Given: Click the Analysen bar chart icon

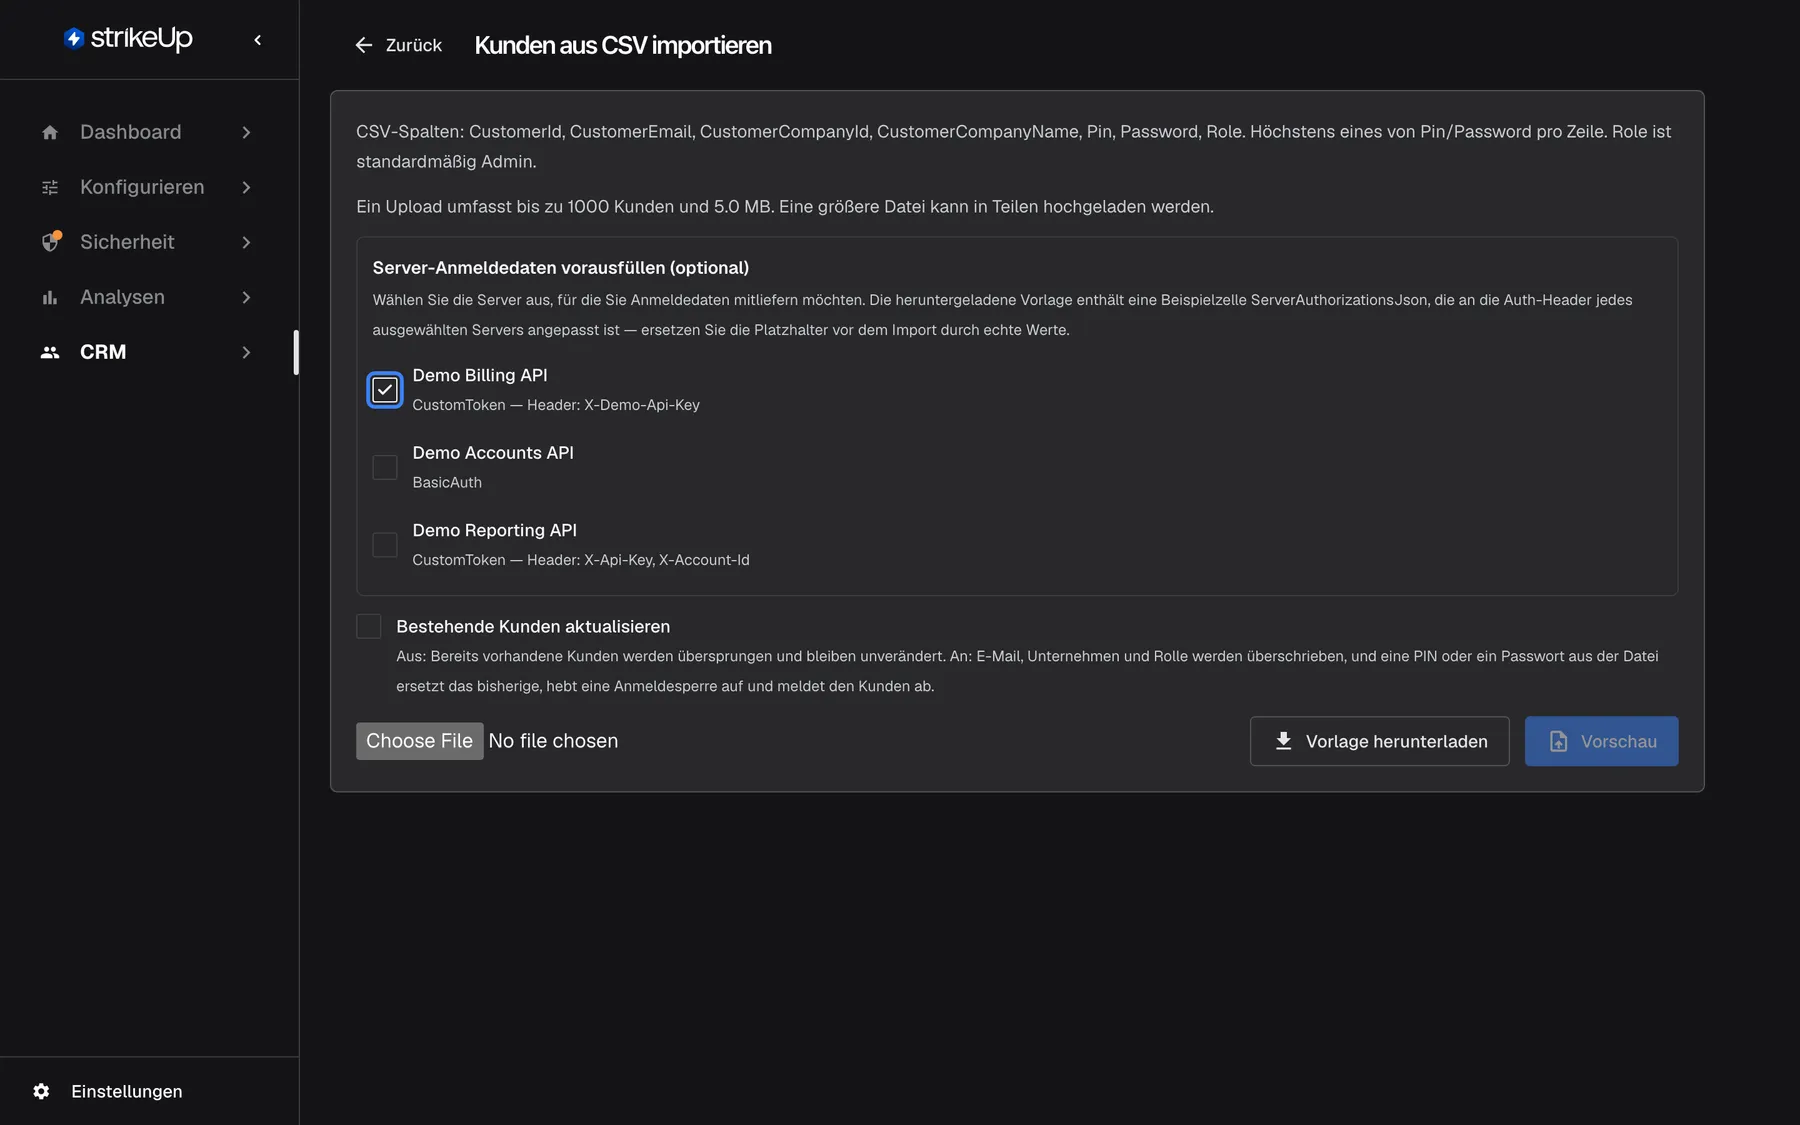Looking at the screenshot, I should [50, 297].
